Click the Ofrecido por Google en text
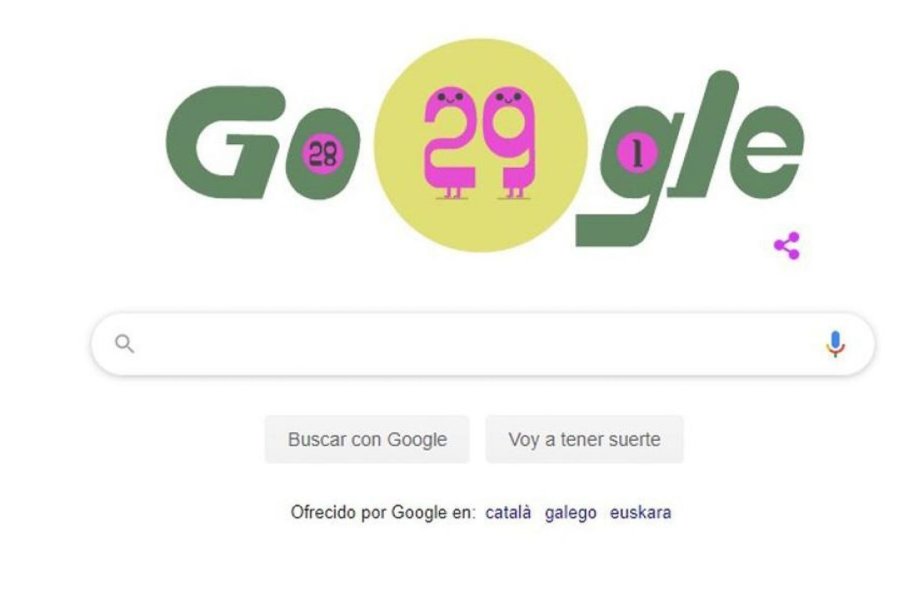 coord(383,512)
